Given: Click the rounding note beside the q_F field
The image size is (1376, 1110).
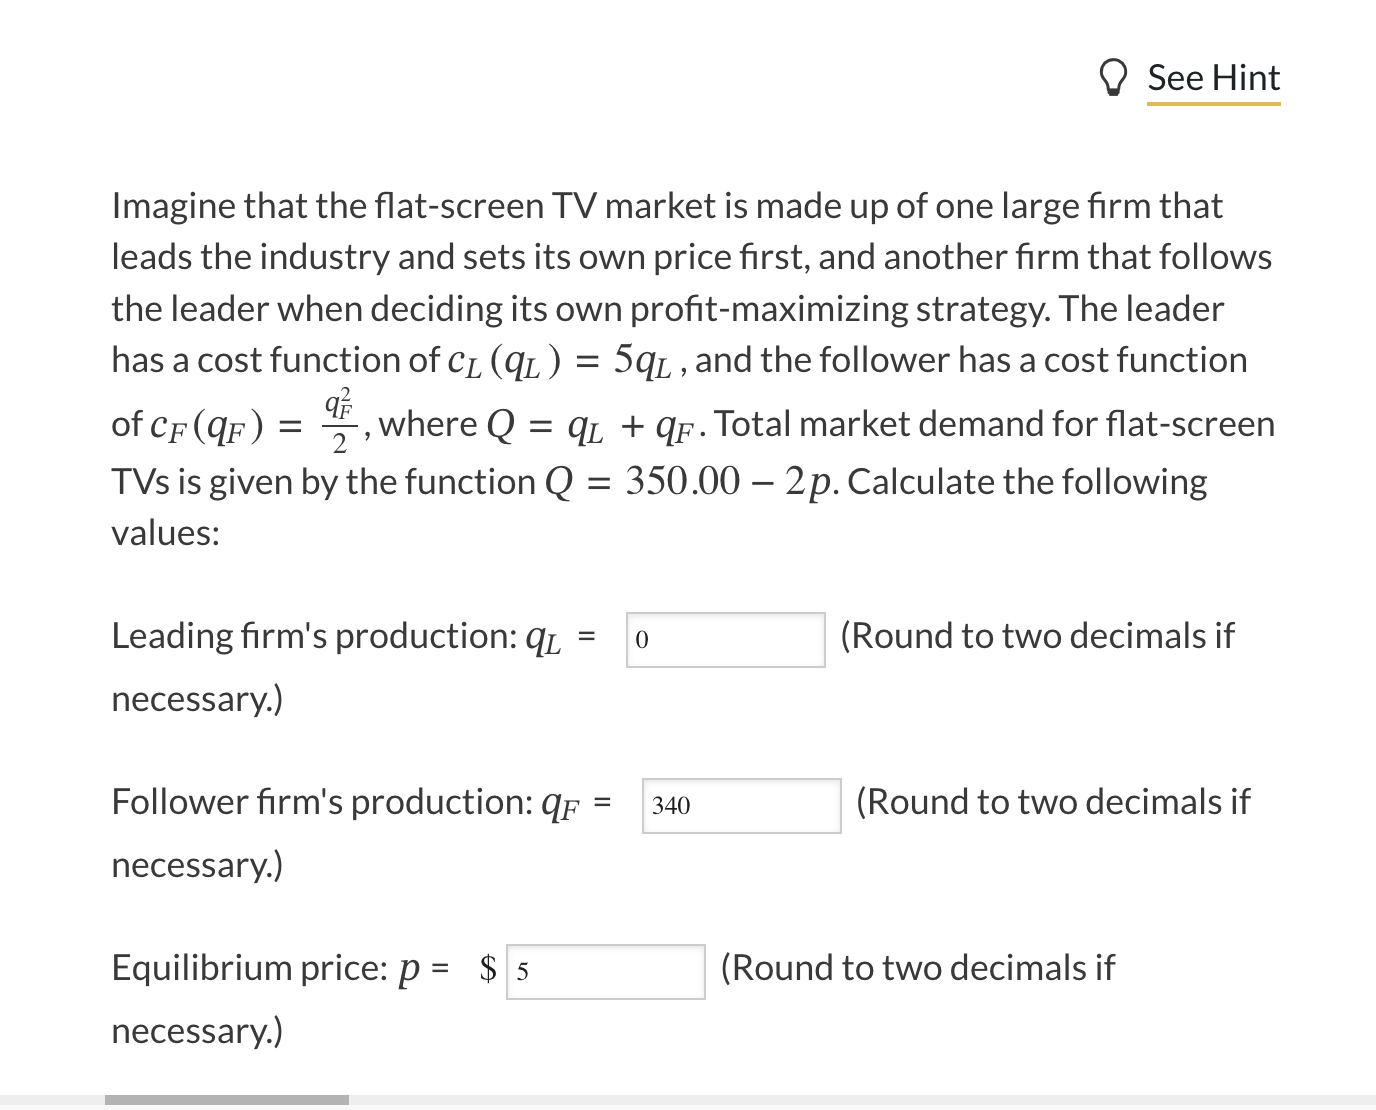Looking at the screenshot, I should click(x=1053, y=802).
